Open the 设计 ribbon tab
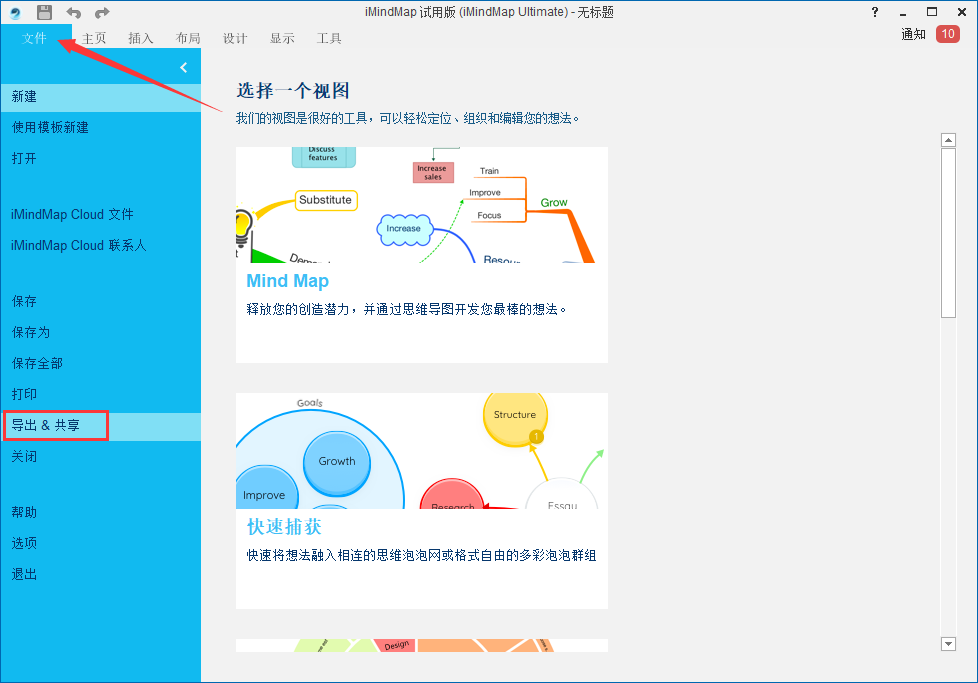The image size is (978, 683). coord(234,38)
